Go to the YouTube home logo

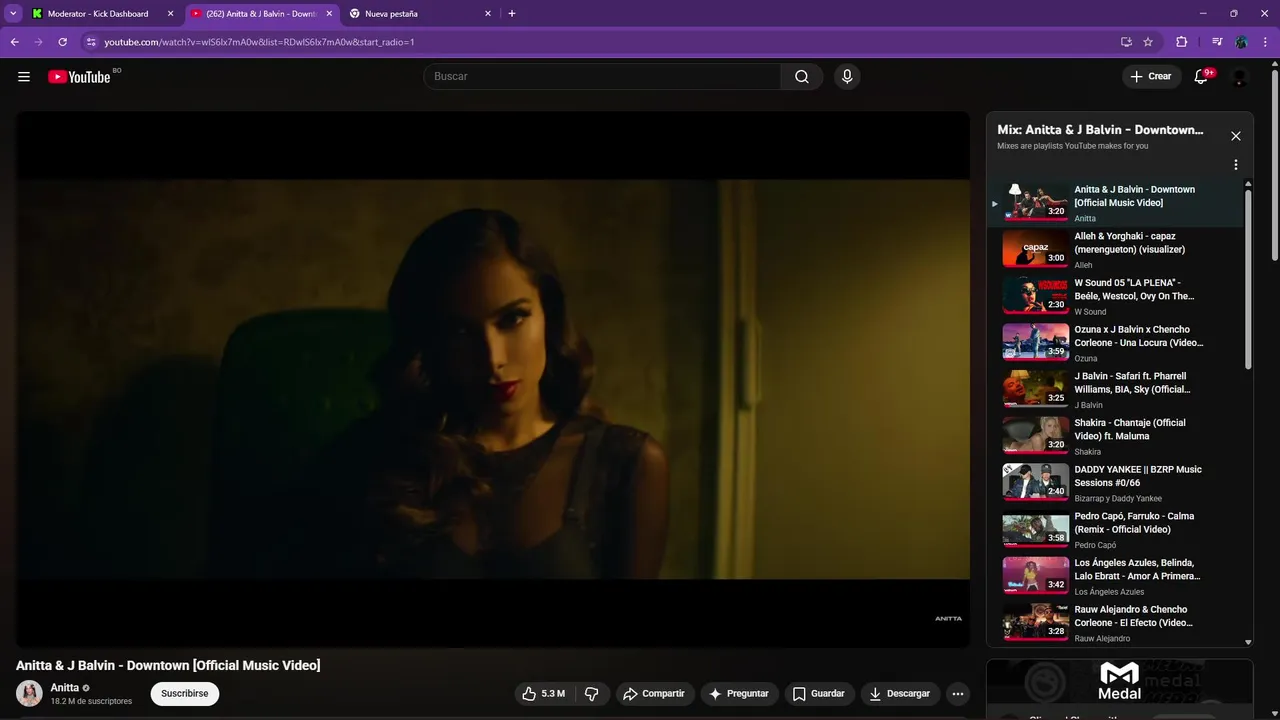click(79, 77)
